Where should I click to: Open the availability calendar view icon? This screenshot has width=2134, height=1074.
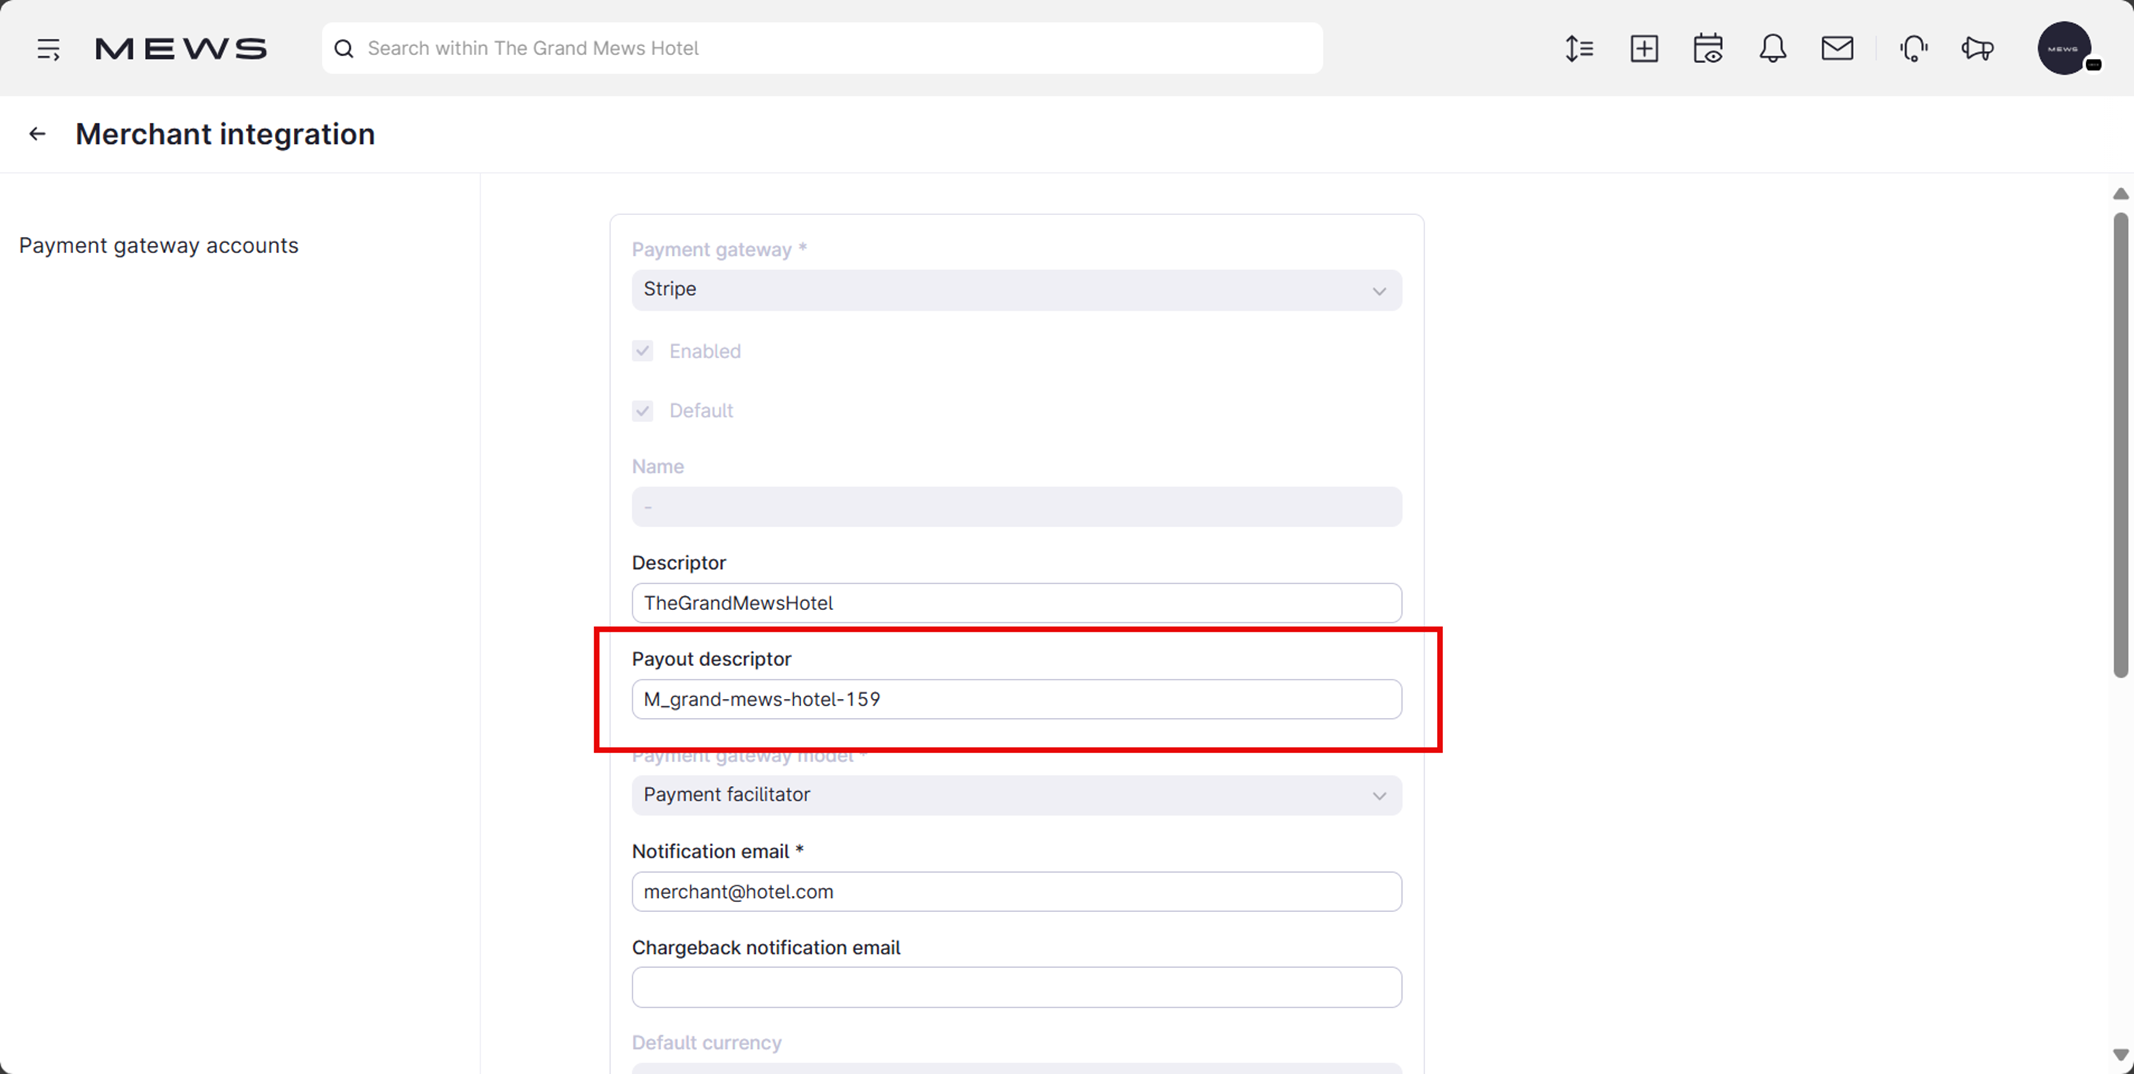coord(1708,48)
